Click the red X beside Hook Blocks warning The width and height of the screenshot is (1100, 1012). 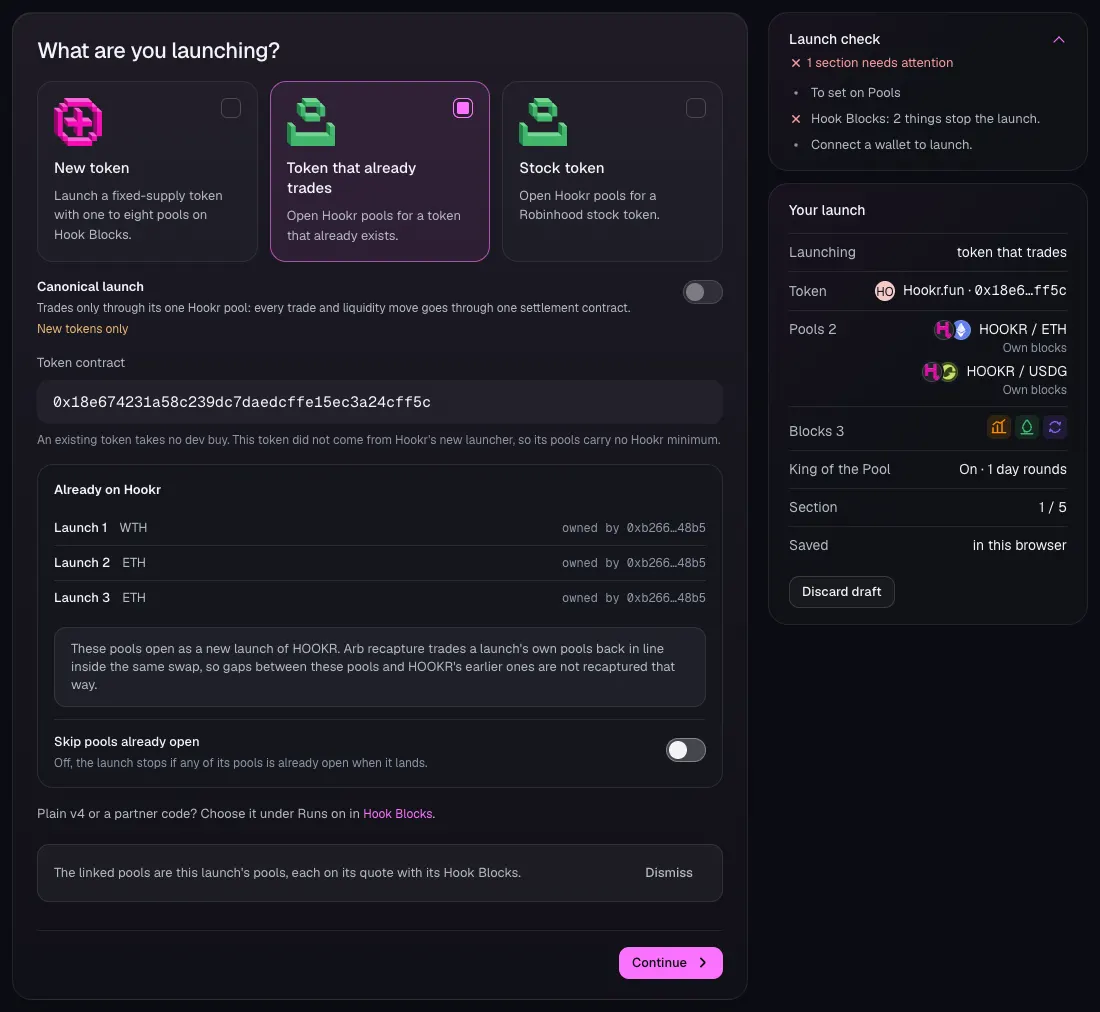coord(796,119)
